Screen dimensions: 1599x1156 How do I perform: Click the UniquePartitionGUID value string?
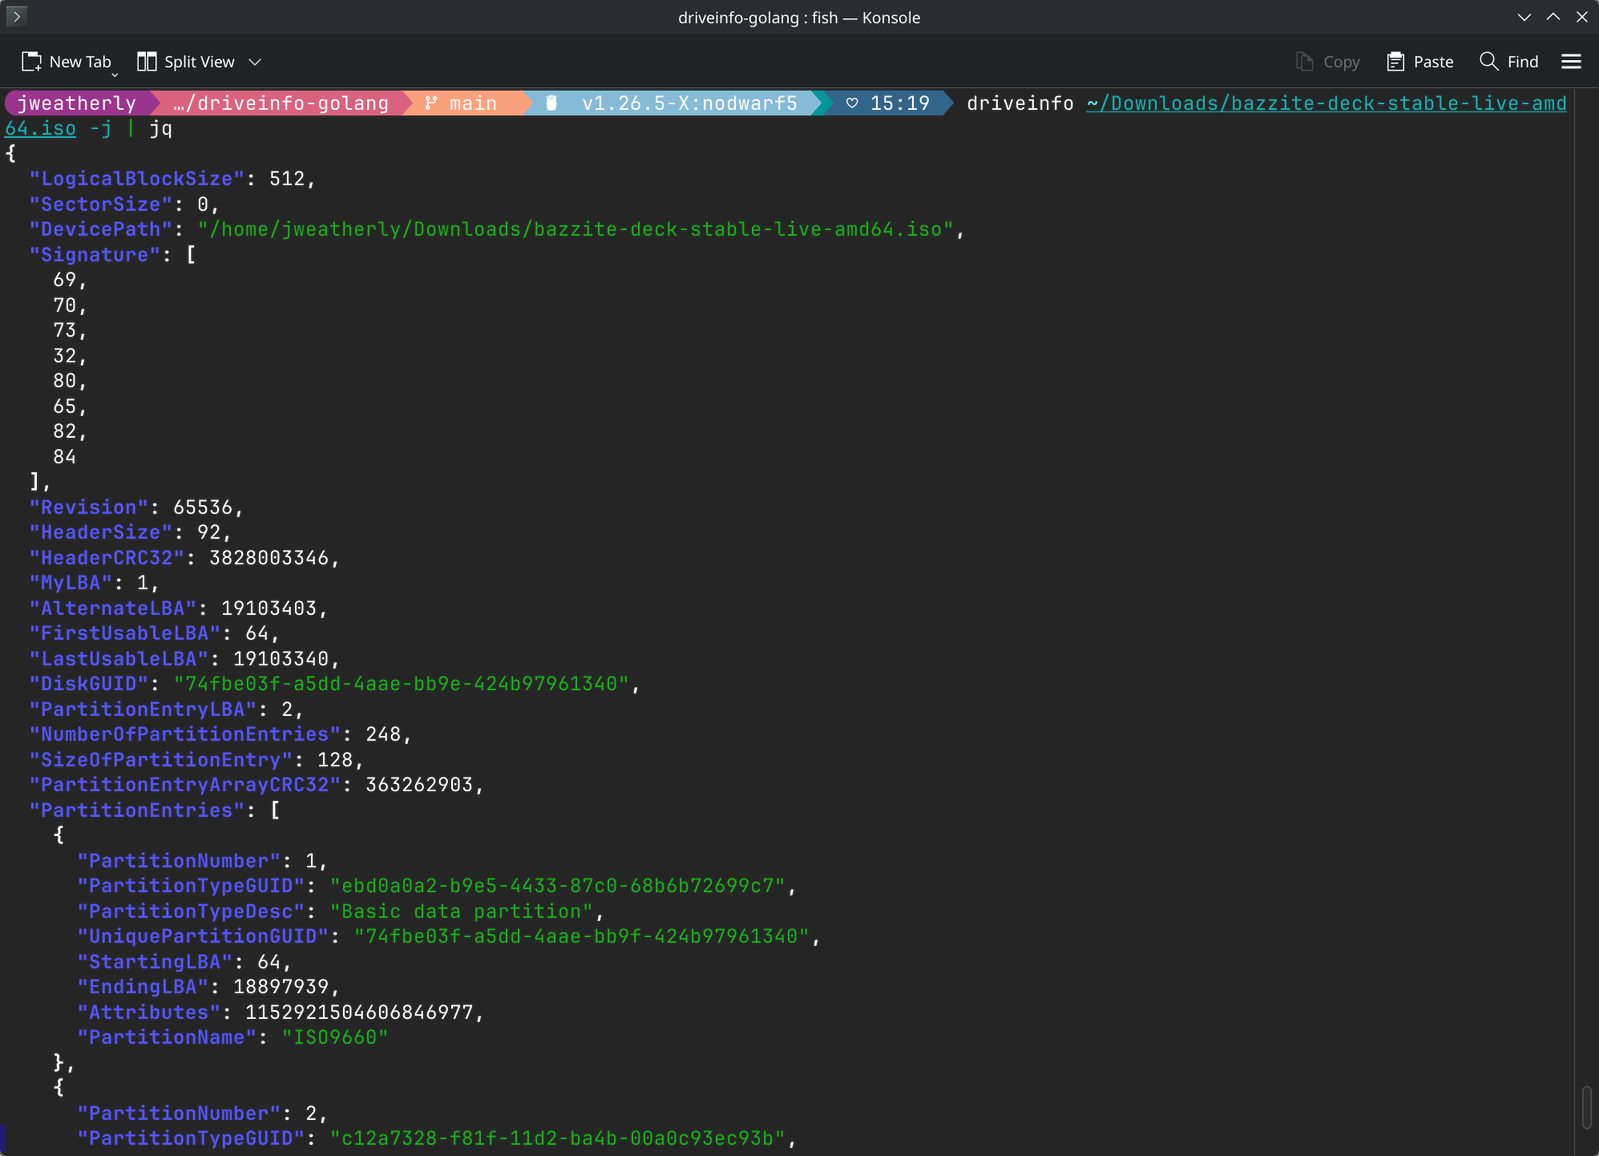pyautogui.click(x=582, y=936)
